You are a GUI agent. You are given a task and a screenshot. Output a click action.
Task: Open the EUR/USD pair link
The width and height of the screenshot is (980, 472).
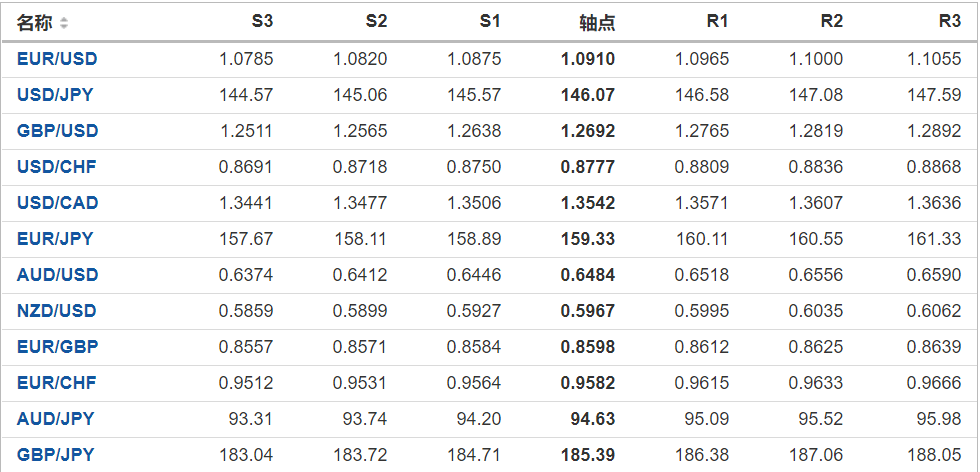57,59
